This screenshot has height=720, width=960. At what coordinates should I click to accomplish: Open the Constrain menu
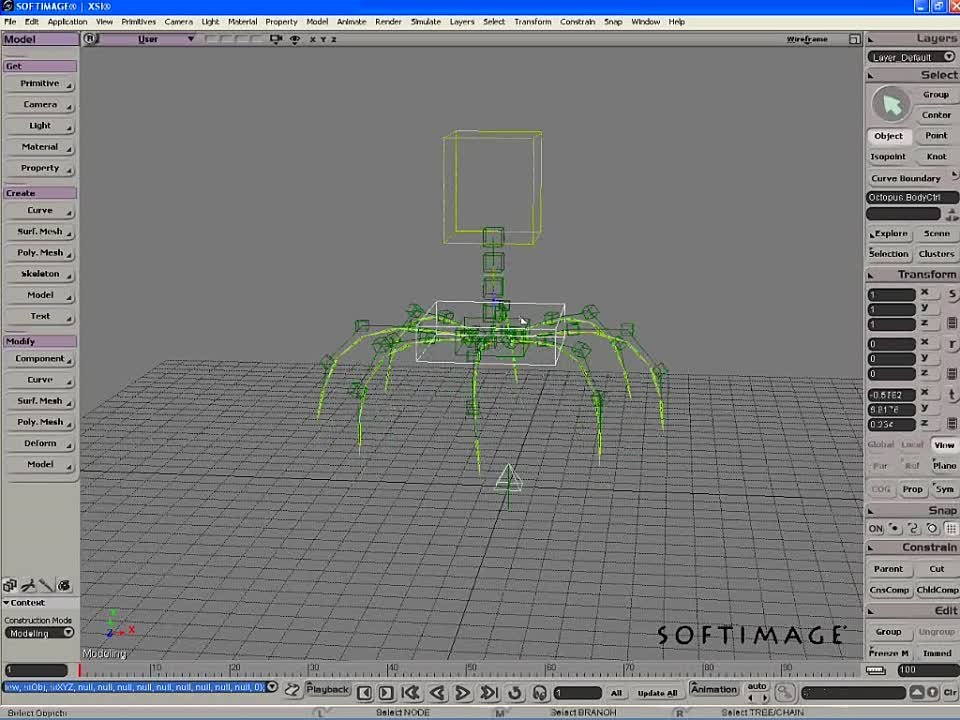click(577, 21)
